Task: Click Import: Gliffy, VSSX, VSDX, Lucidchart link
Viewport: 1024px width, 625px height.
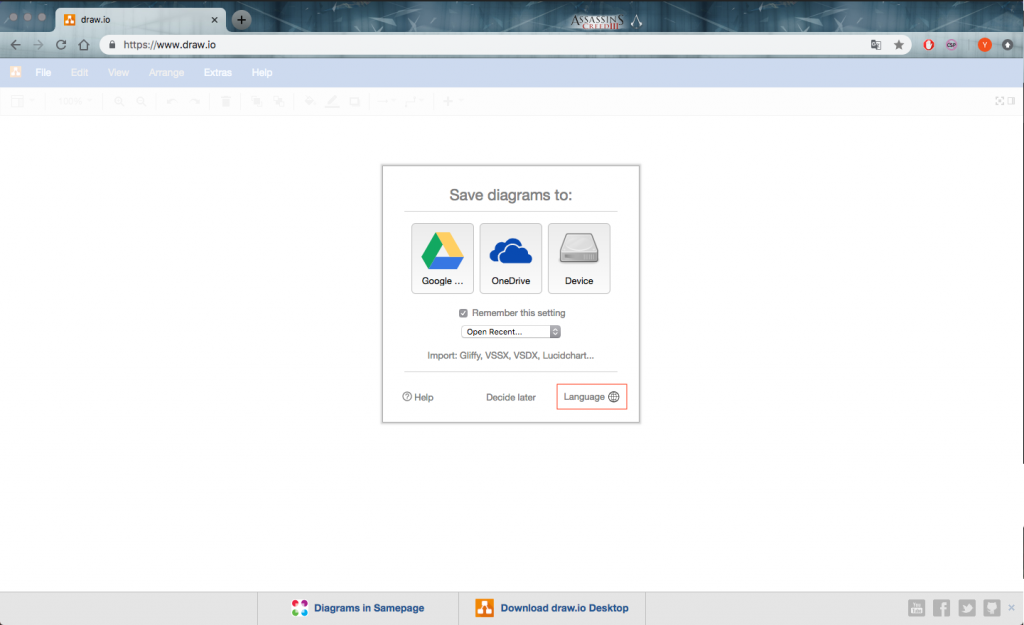Action: coord(511,355)
